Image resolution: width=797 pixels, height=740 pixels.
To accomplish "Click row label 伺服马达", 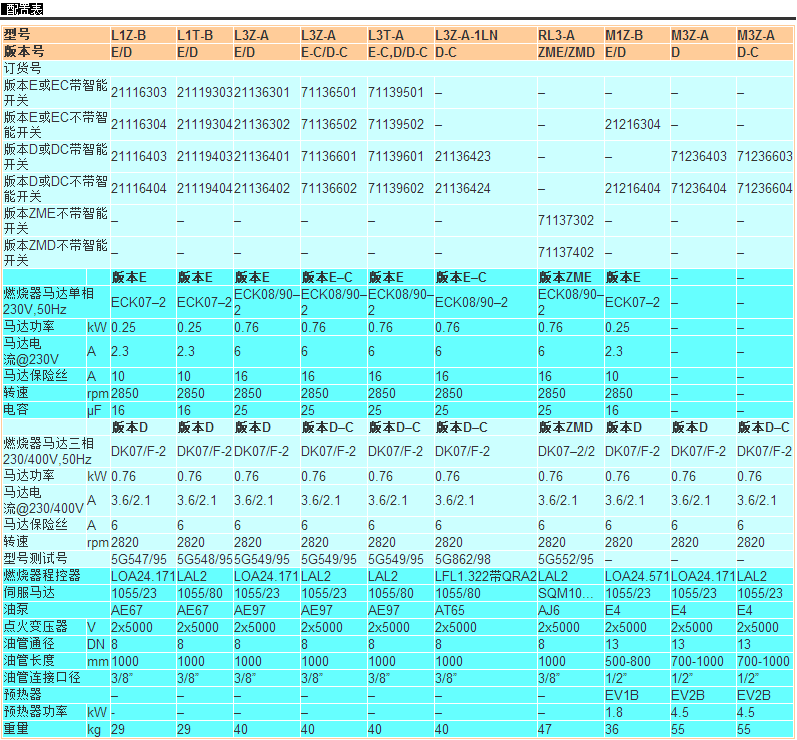I will pos(29,593).
